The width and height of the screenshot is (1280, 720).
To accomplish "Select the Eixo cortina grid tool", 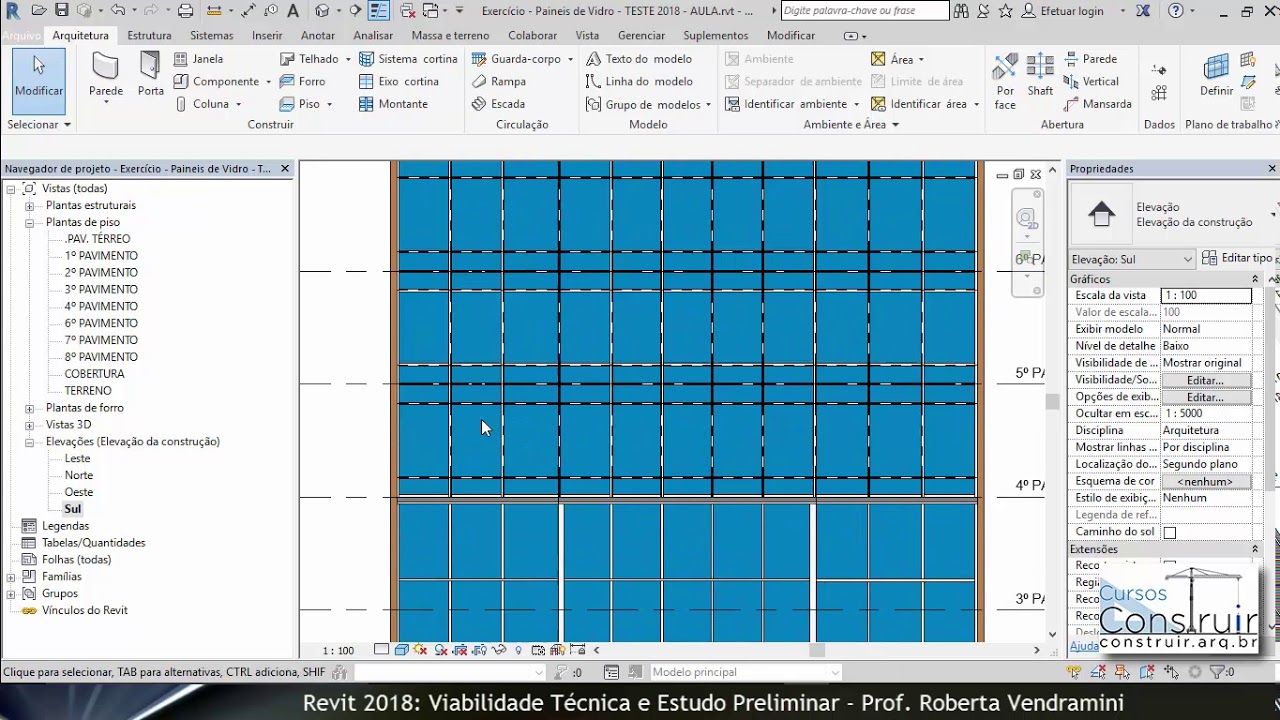I will pos(399,81).
